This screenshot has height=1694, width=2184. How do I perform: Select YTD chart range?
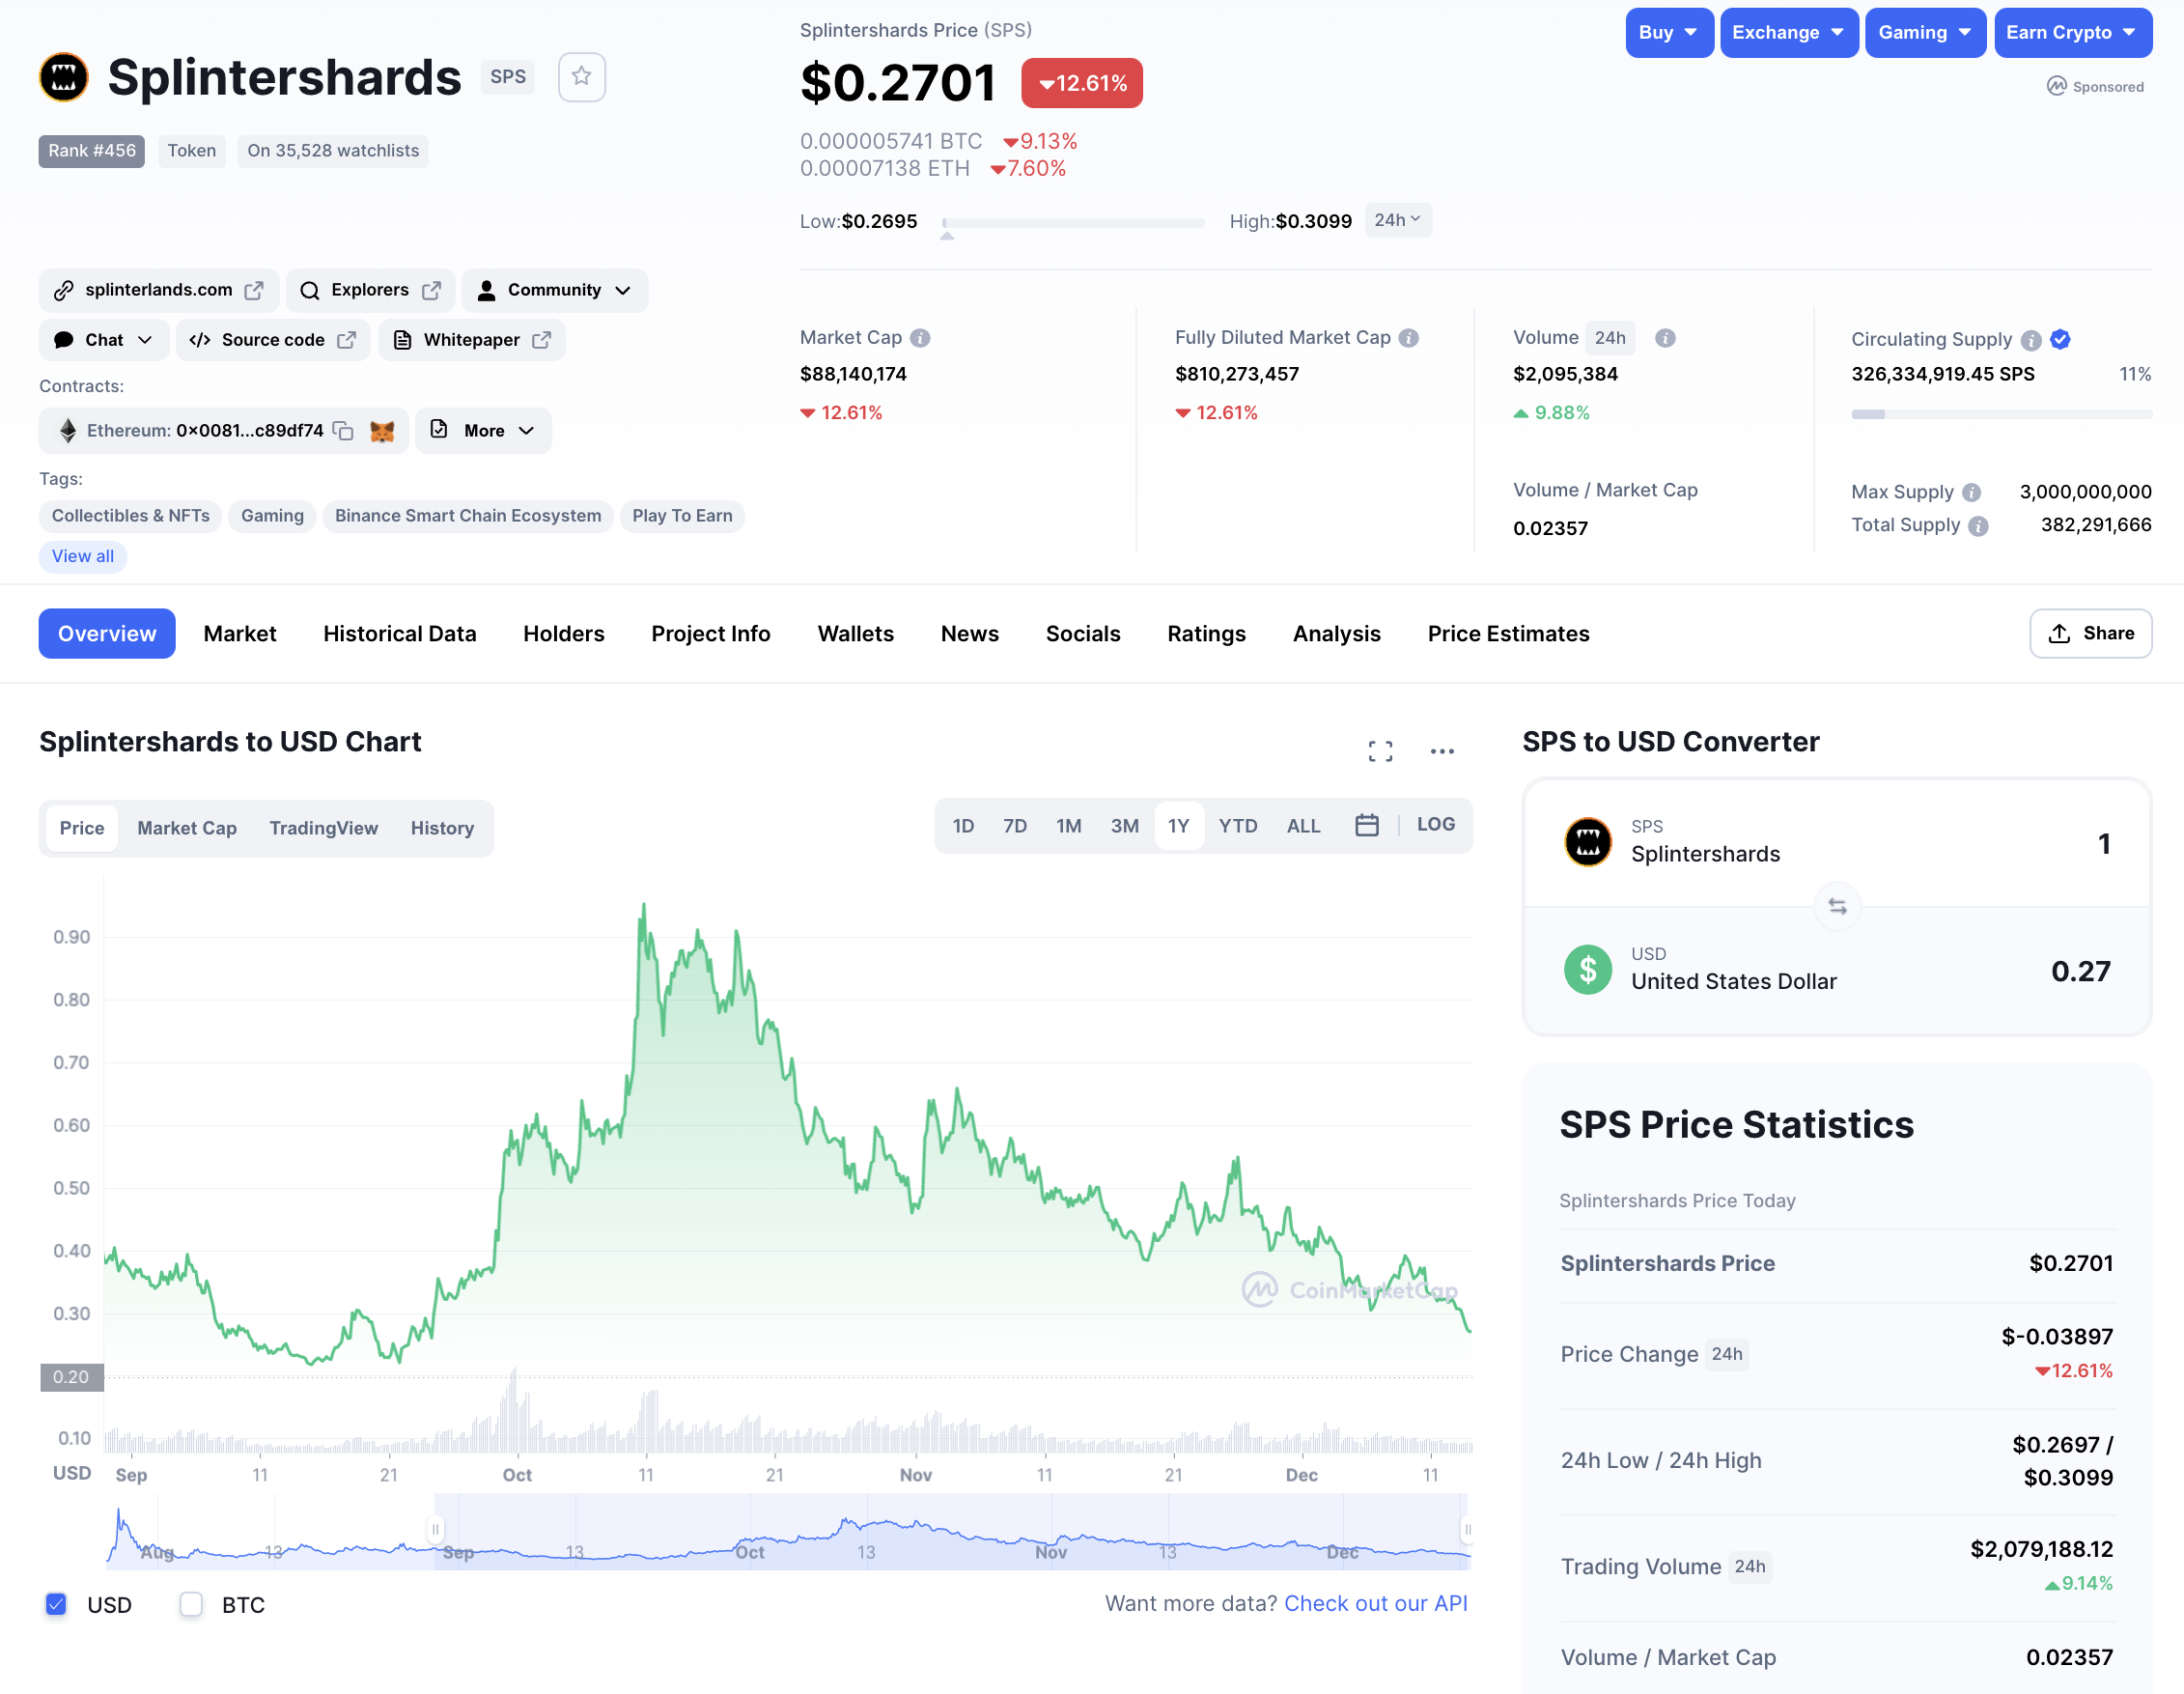1238,826
